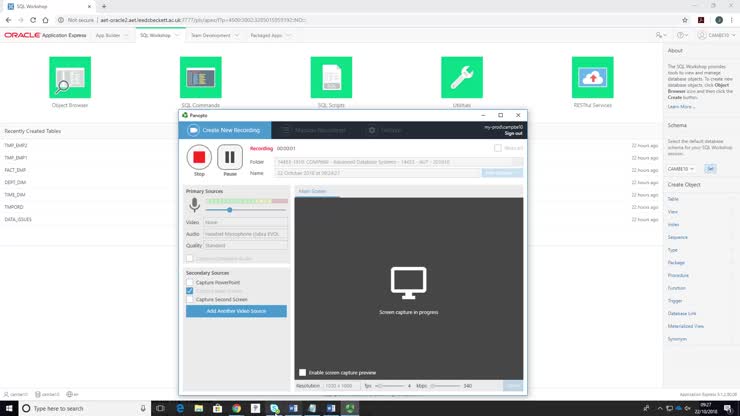Image resolution: width=740 pixels, height=416 pixels.
Task: Toggle the Webcast checkbox in Panopto
Action: click(x=497, y=148)
